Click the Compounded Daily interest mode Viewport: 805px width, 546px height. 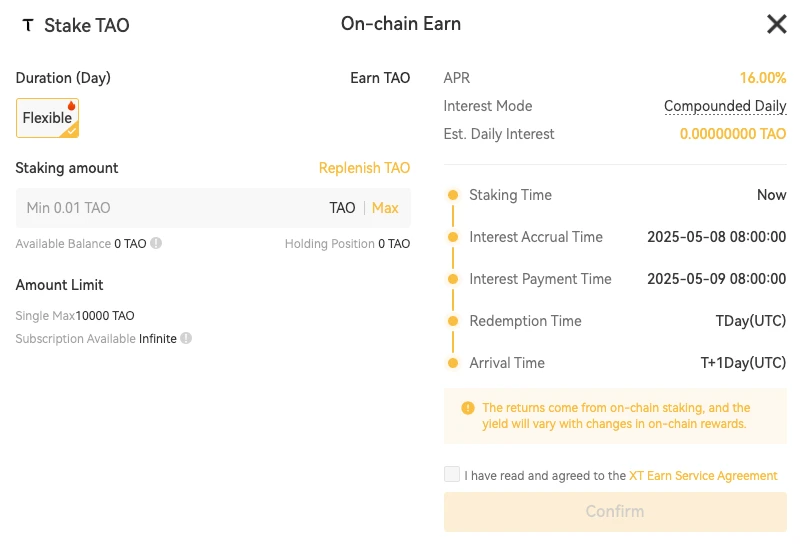tap(725, 106)
